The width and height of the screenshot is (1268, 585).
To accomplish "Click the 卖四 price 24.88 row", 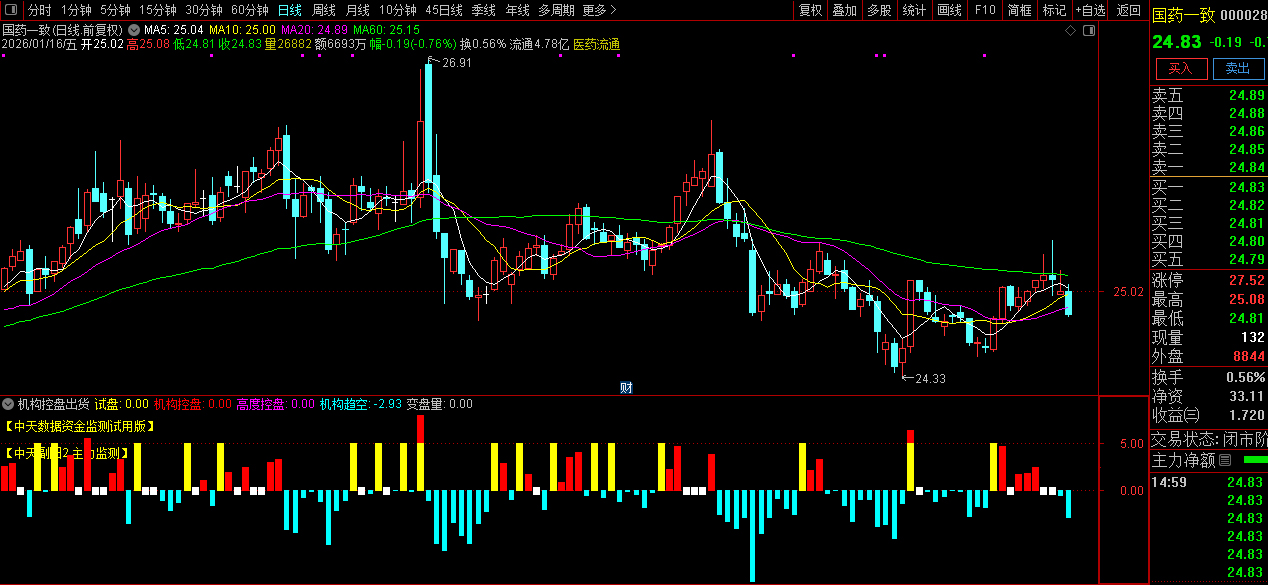I will tap(1209, 114).
